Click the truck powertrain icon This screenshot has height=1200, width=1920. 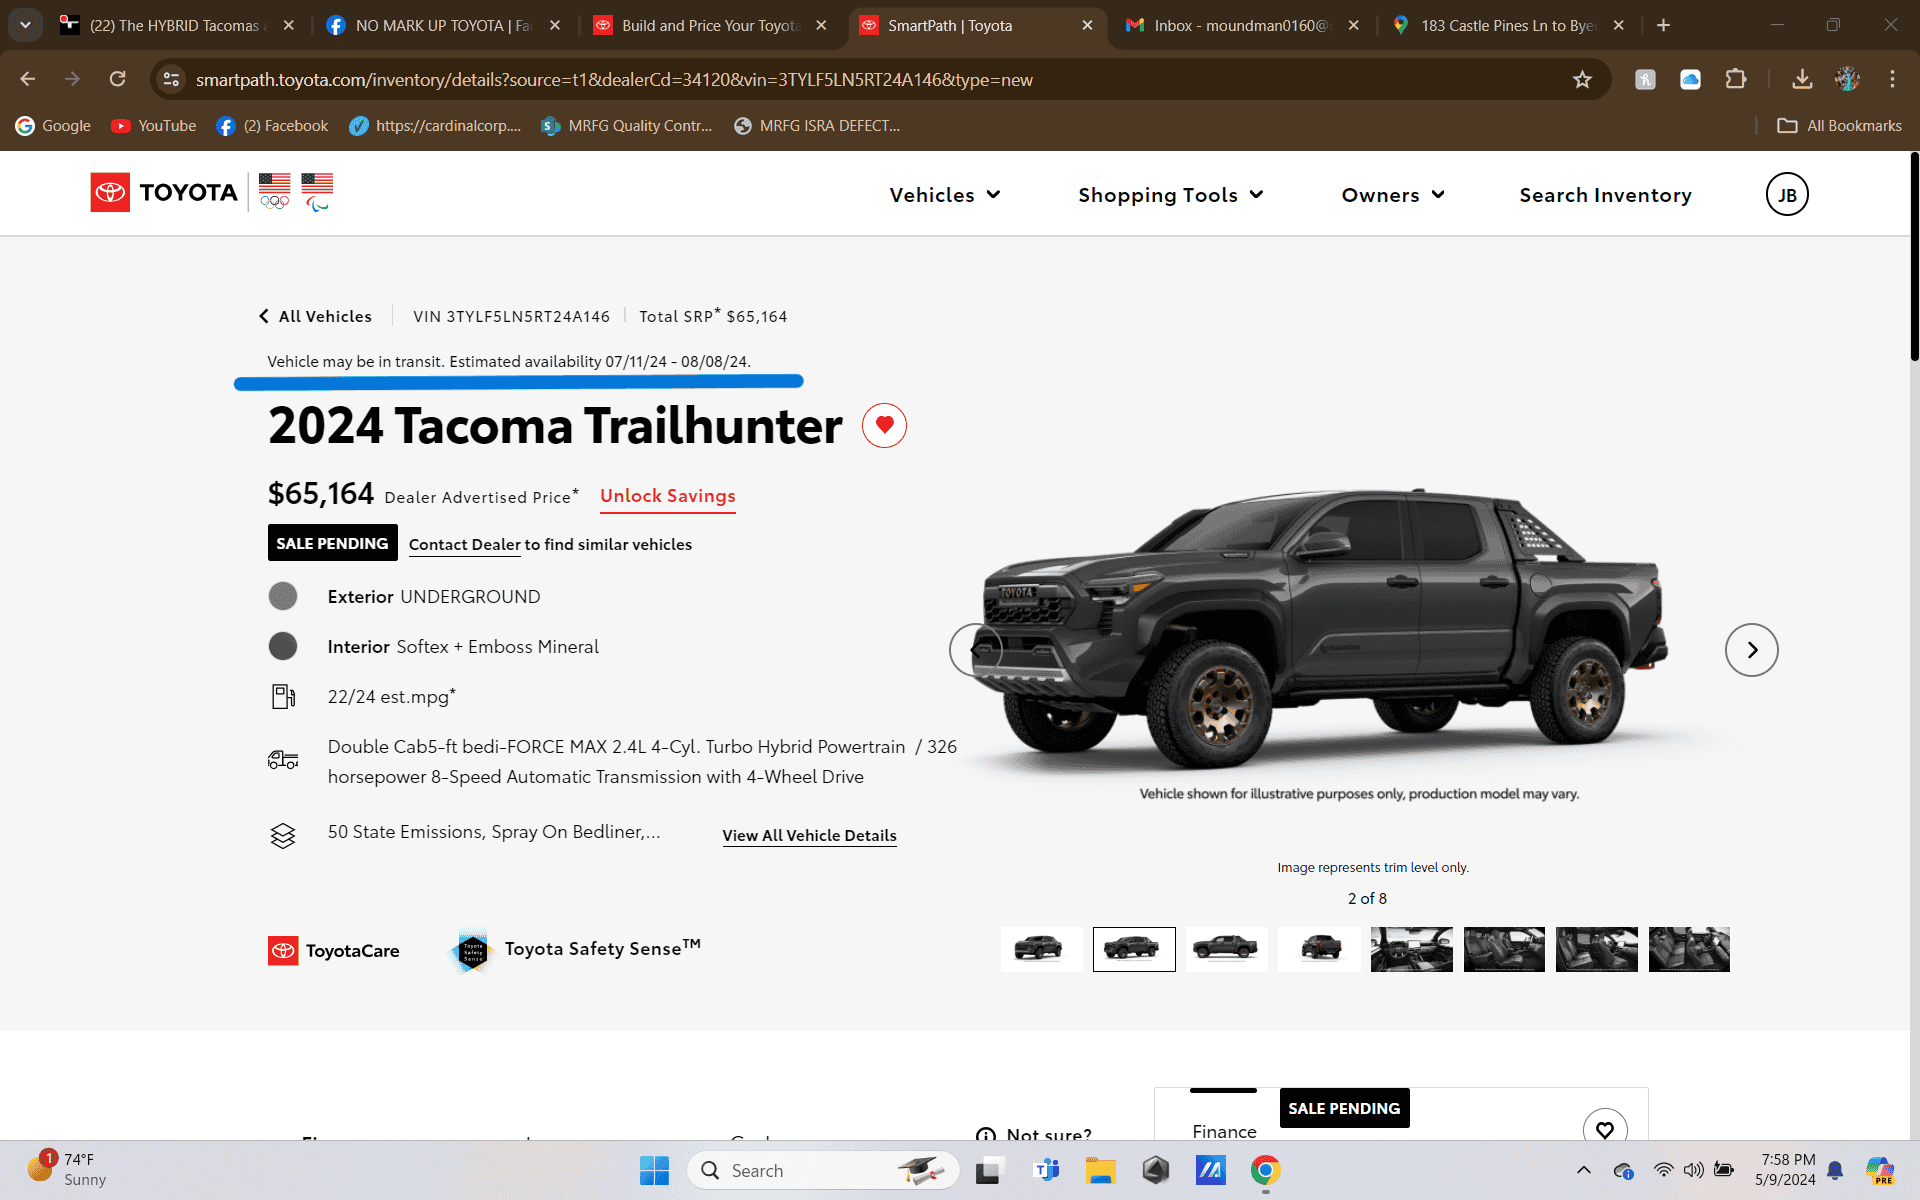click(x=283, y=760)
